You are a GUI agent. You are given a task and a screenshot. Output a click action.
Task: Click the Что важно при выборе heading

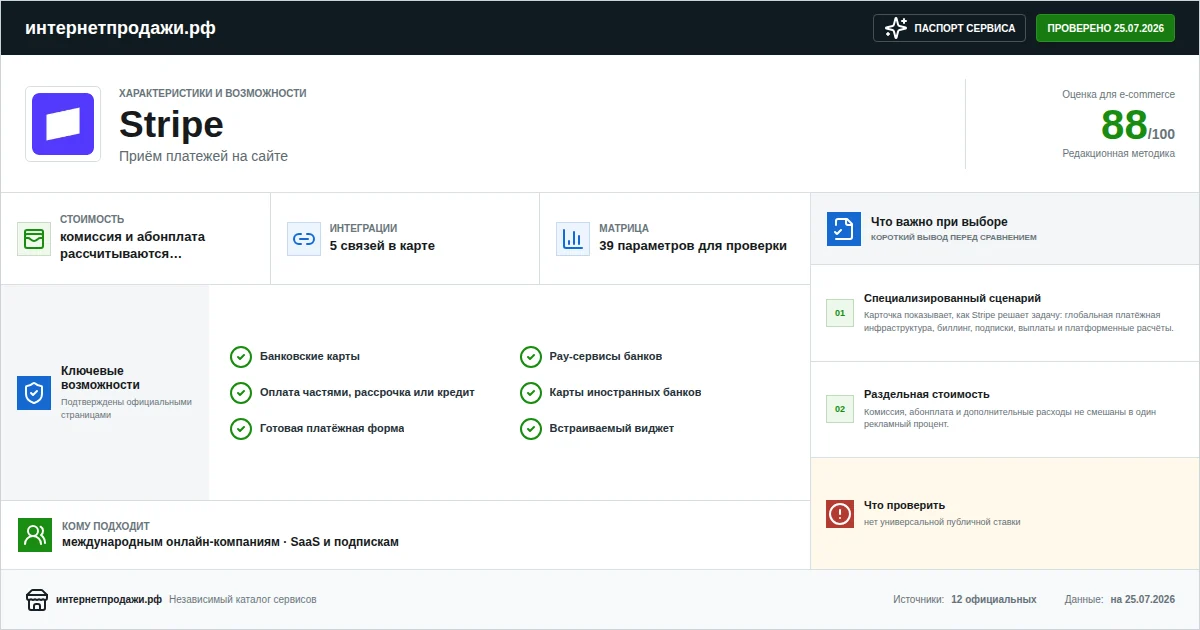coord(939,222)
